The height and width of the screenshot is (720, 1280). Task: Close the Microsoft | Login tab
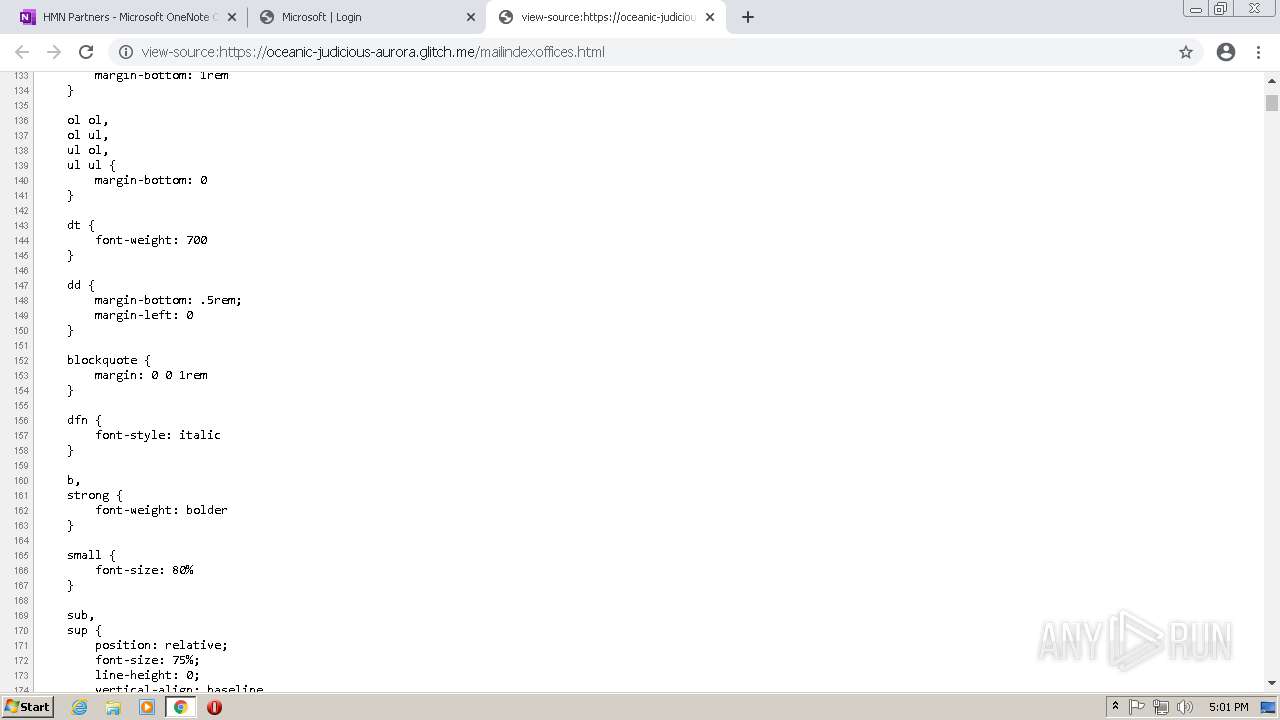coord(471,17)
